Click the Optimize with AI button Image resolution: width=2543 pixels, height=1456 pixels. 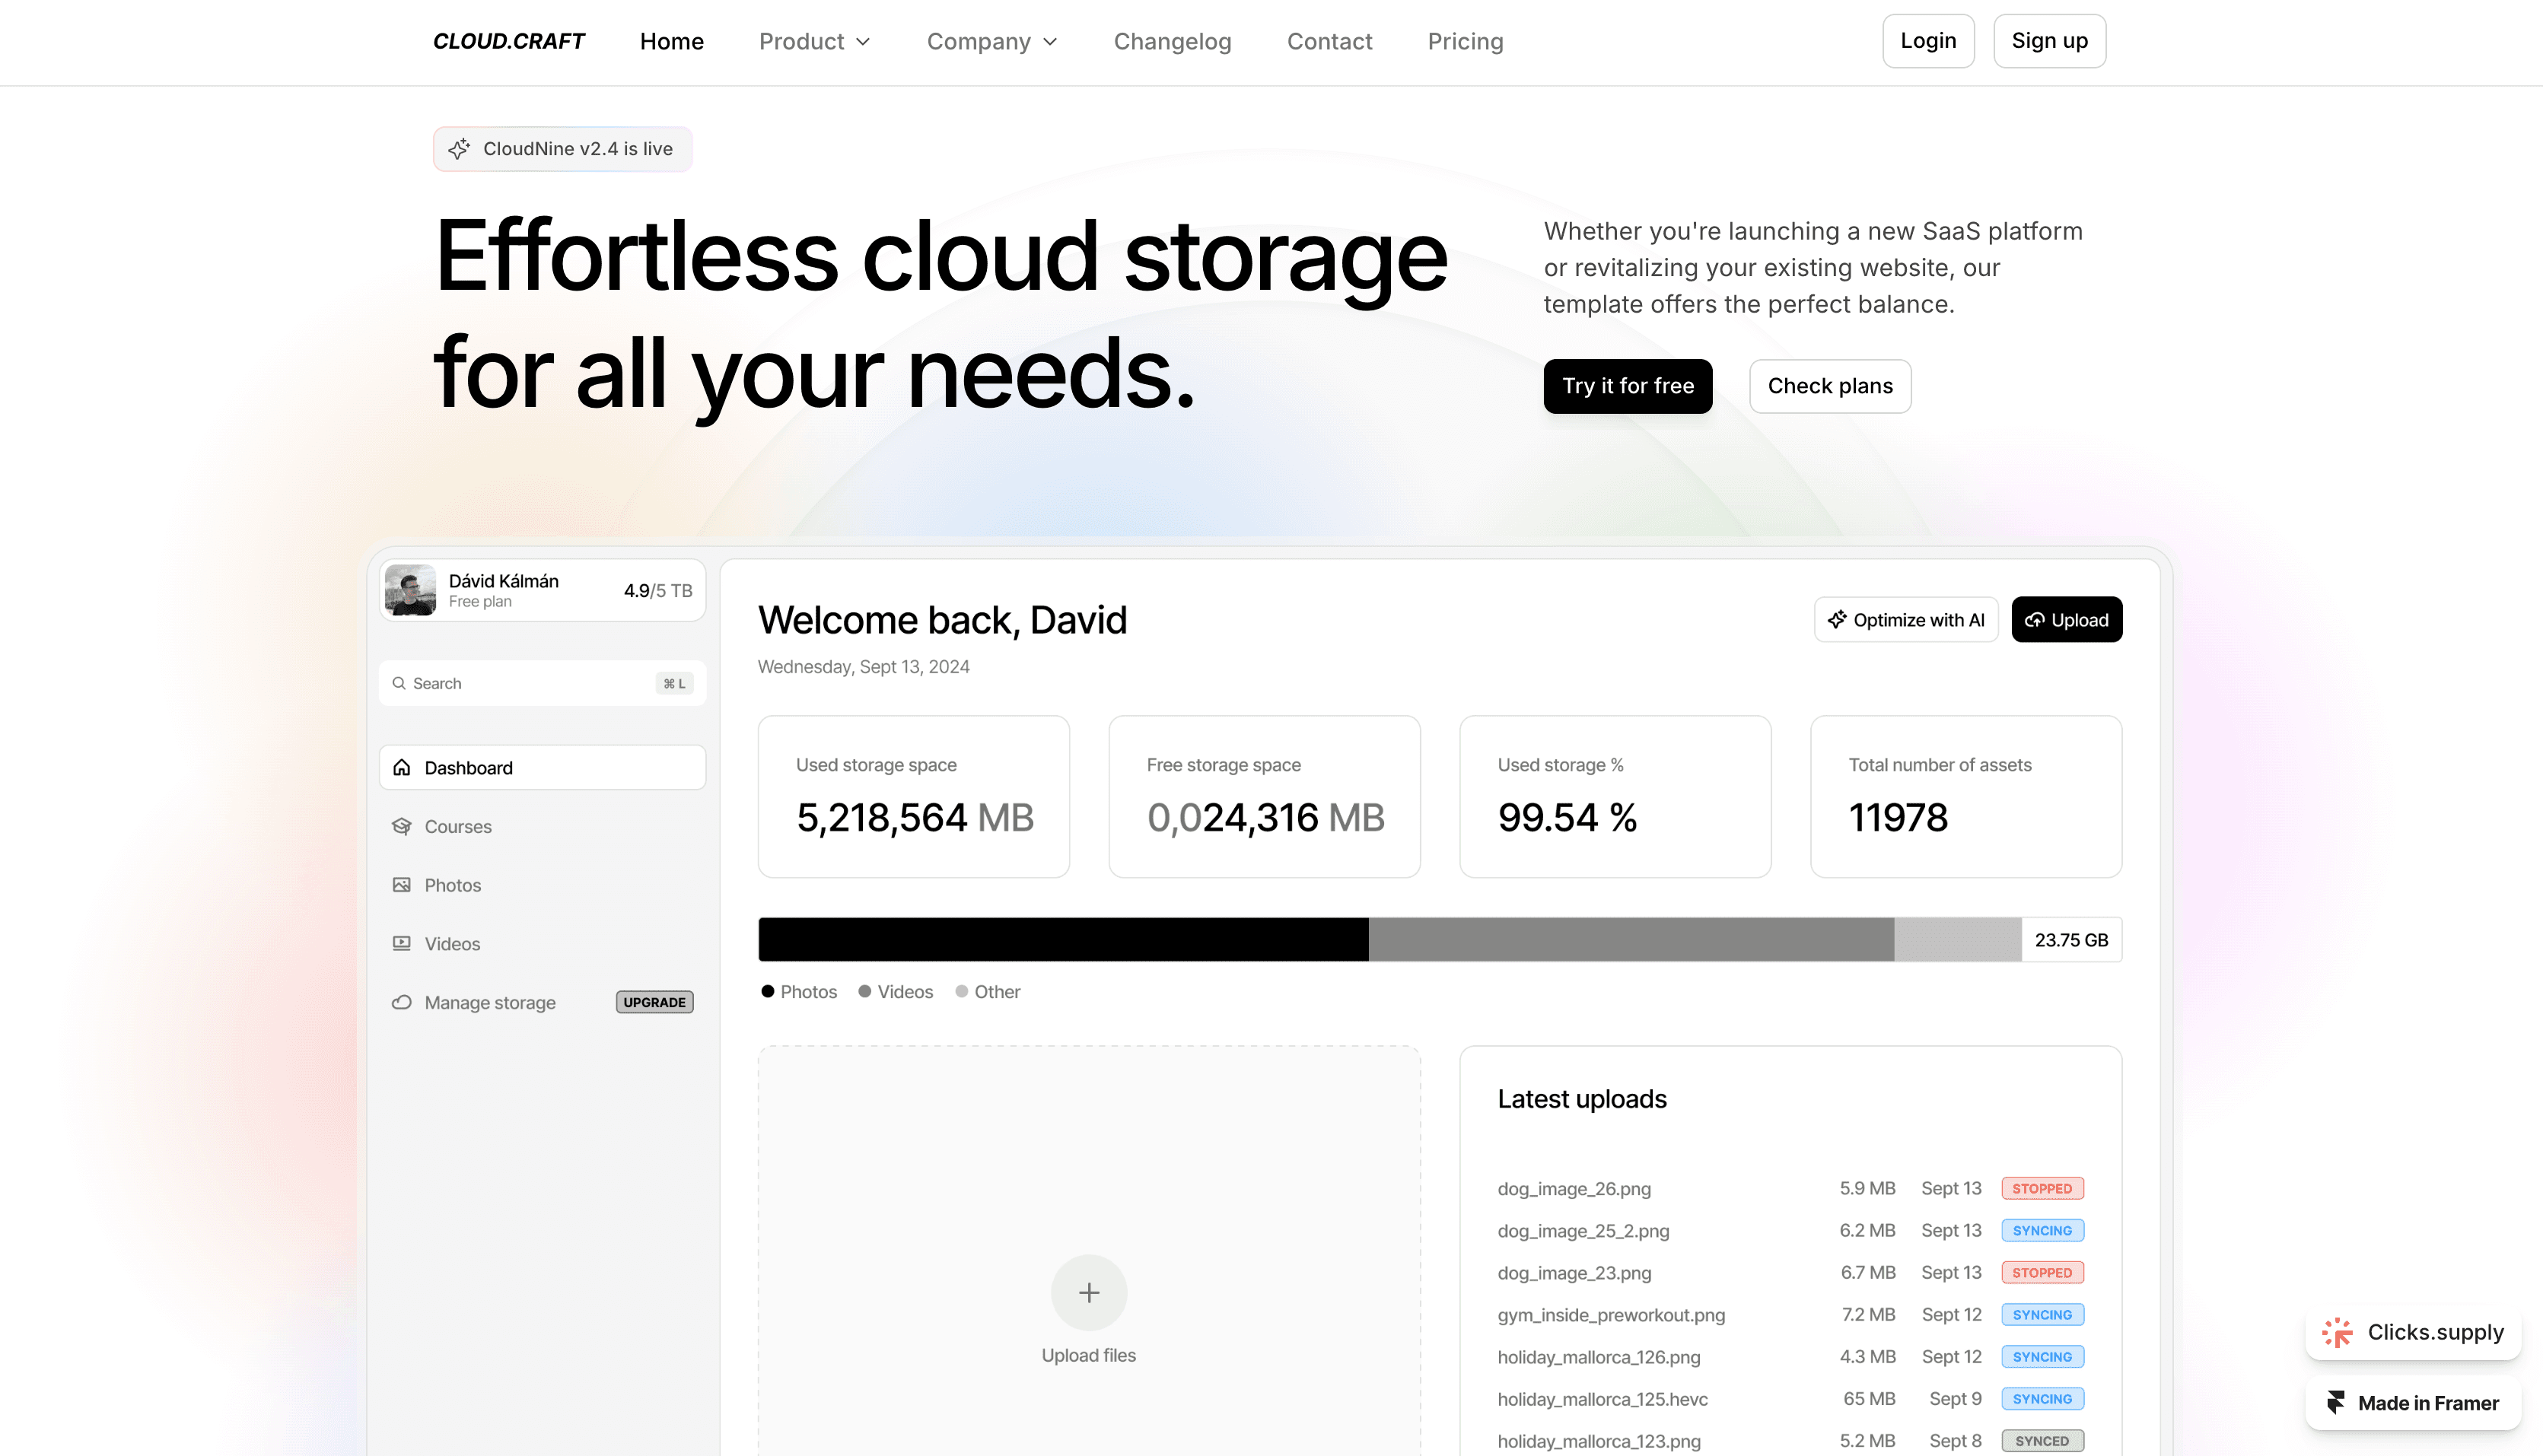[x=1906, y=620]
